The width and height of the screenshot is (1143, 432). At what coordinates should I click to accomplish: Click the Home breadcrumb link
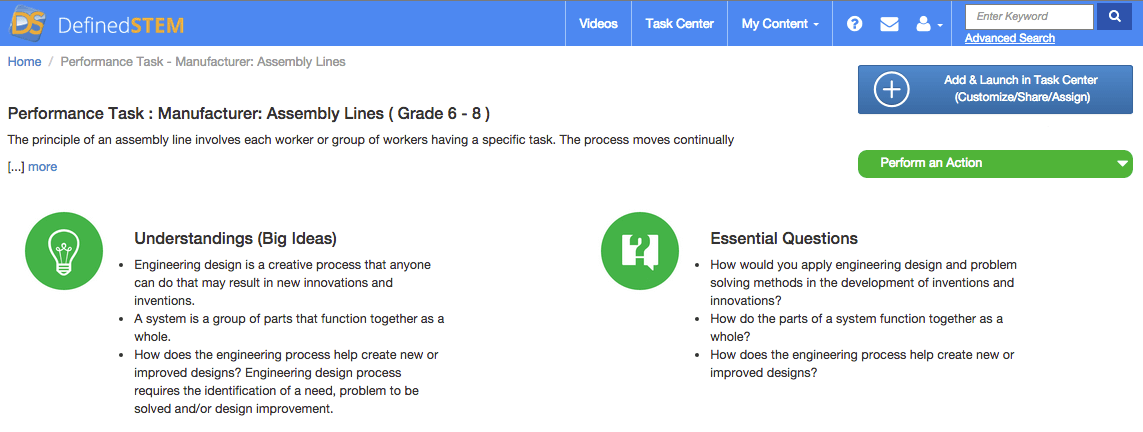[24, 62]
